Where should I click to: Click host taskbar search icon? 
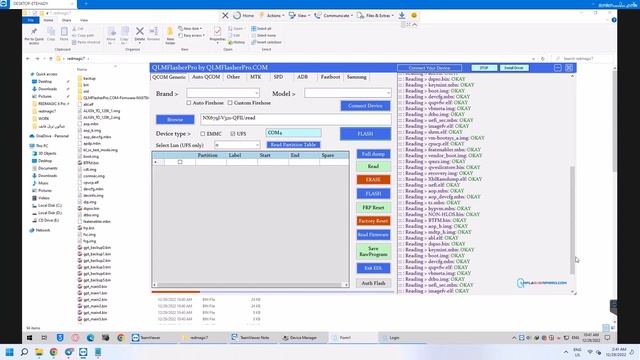tap(24, 352)
